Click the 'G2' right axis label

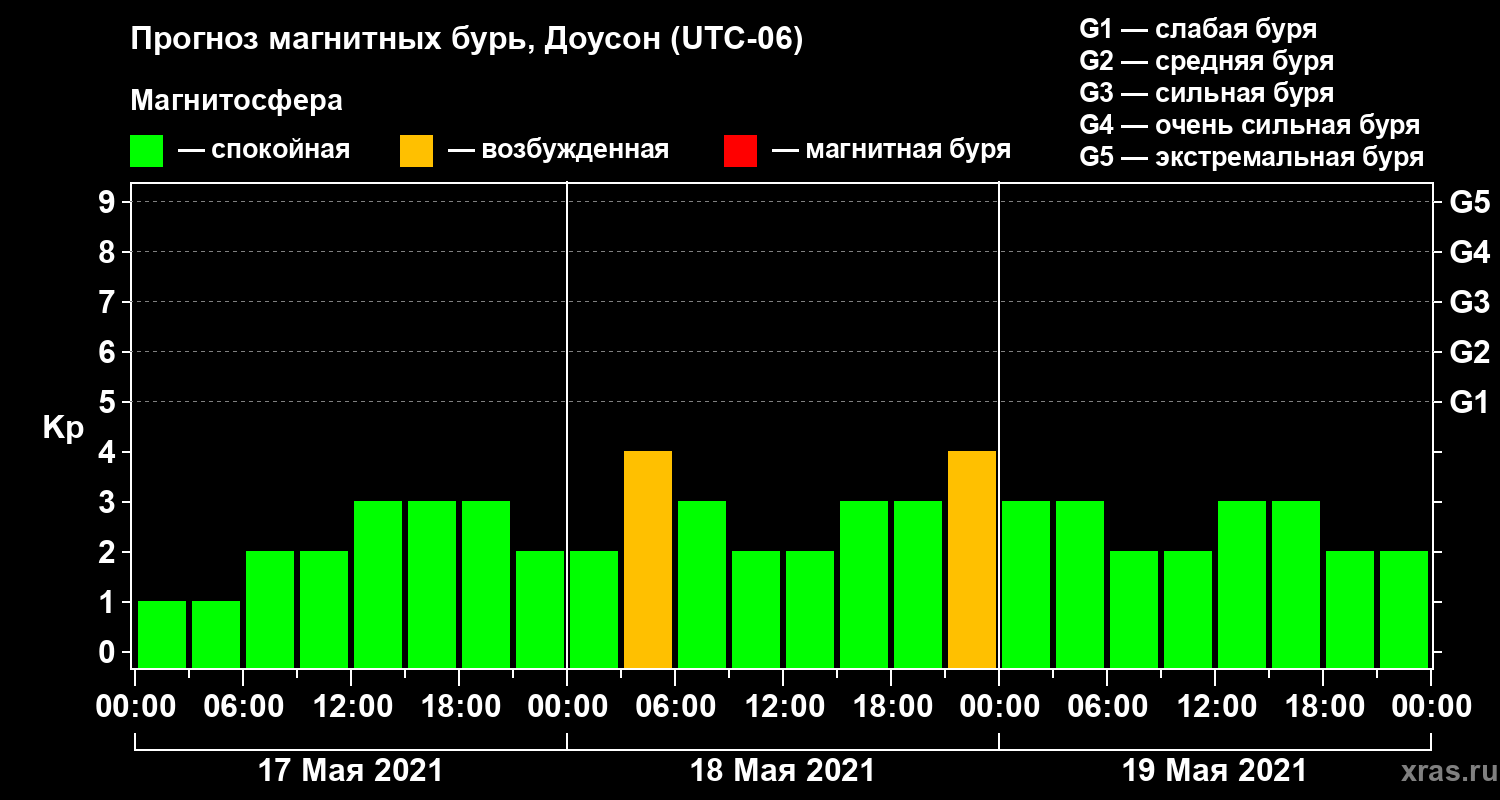click(x=1469, y=352)
